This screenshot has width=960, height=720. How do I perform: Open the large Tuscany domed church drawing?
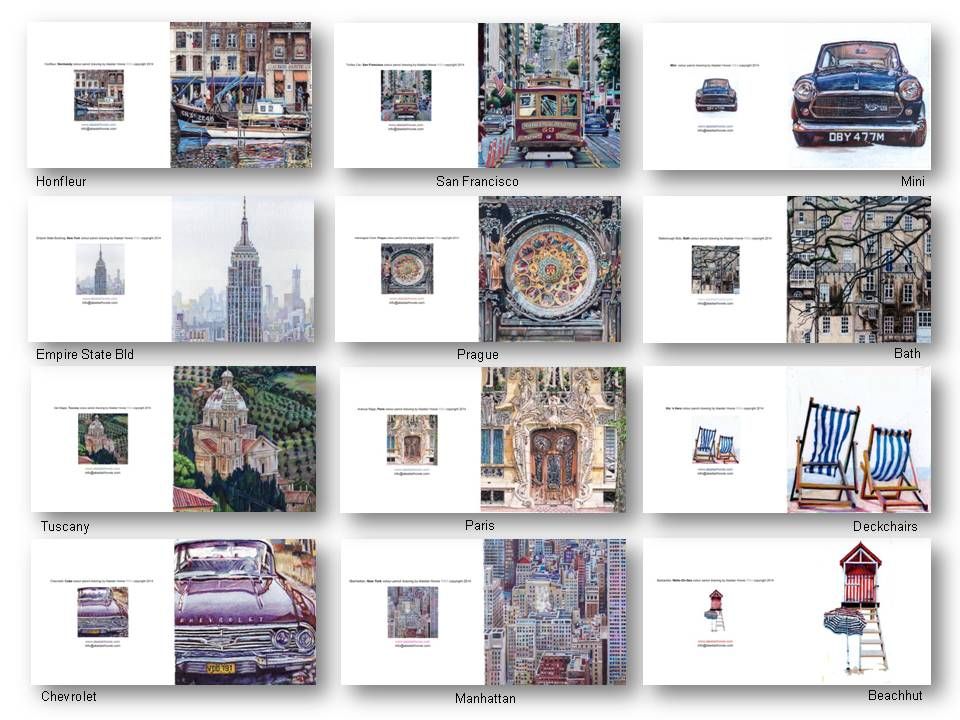[x=244, y=439]
